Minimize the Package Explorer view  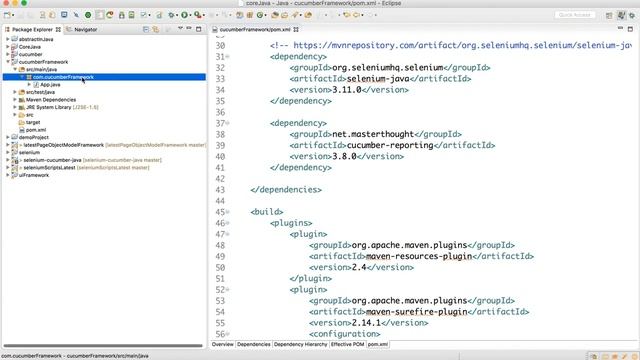pyautogui.click(x=189, y=29)
